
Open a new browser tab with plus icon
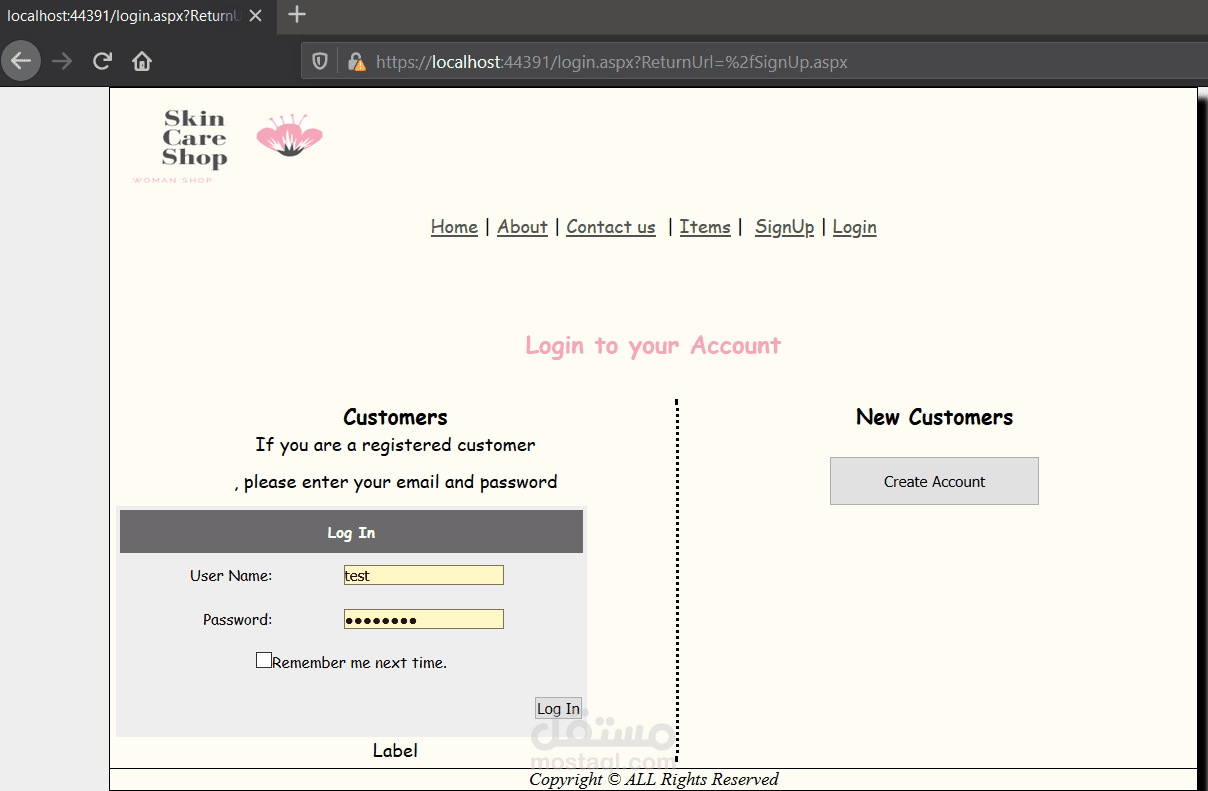[294, 15]
